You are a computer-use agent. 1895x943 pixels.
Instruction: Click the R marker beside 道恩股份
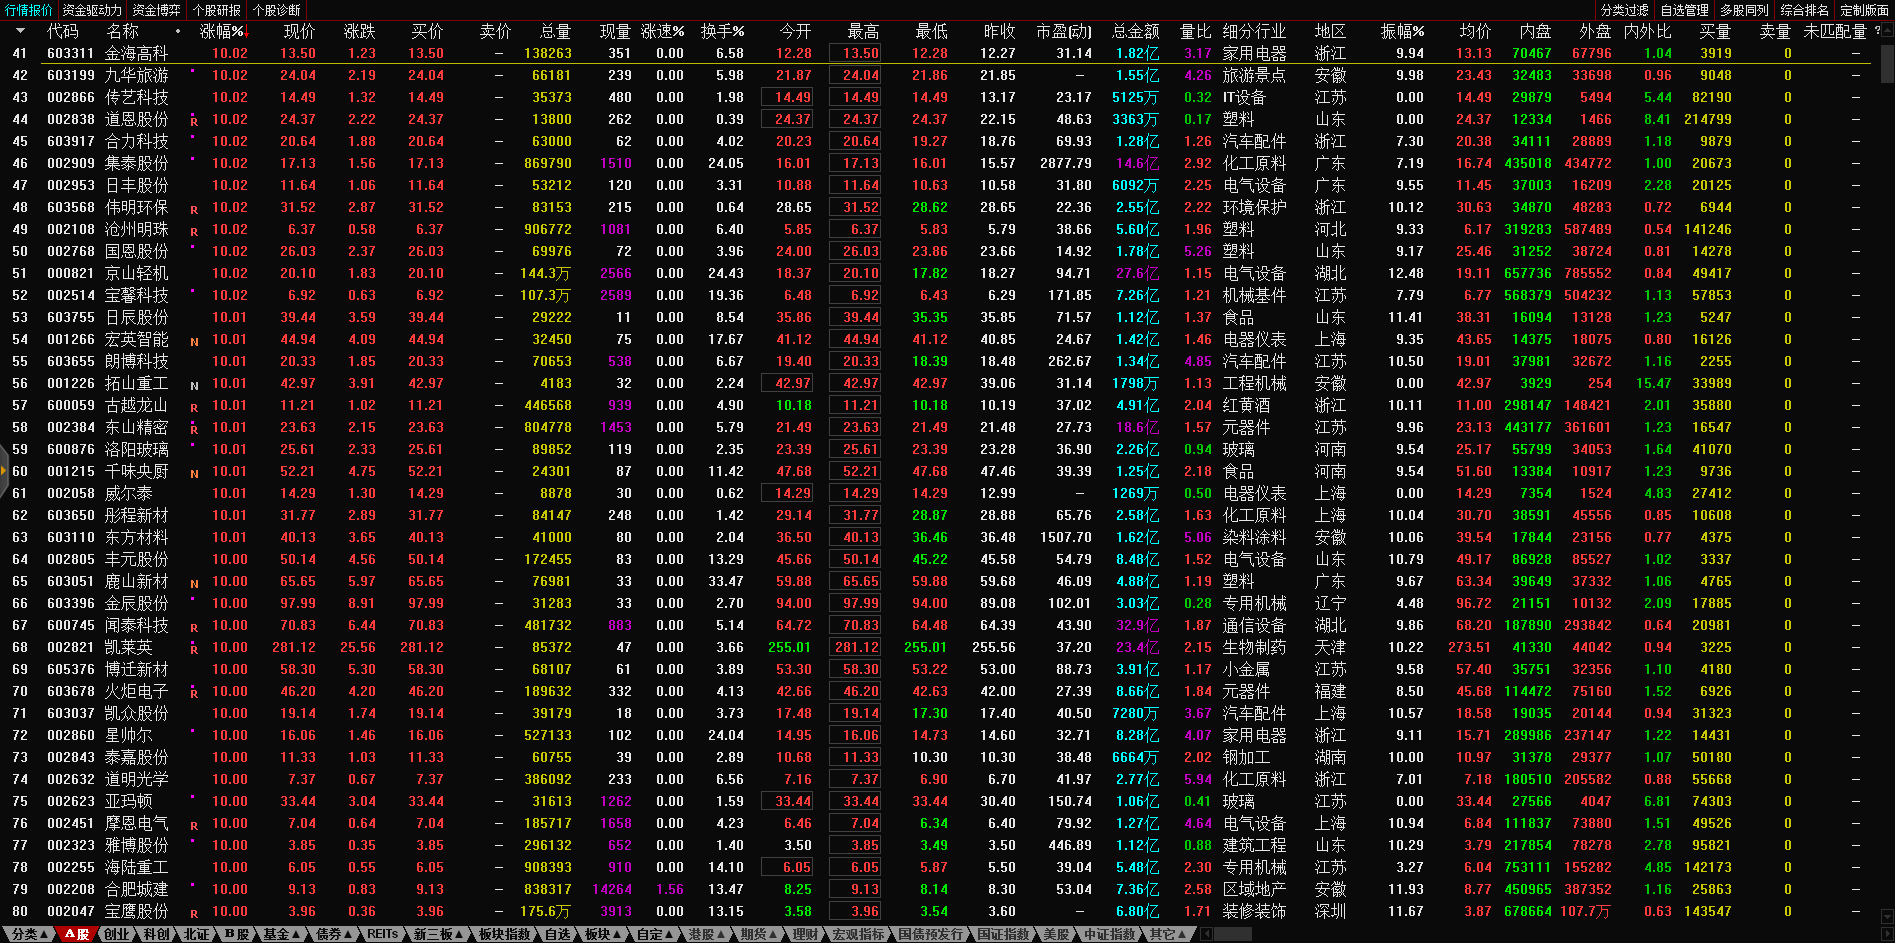coord(194,121)
